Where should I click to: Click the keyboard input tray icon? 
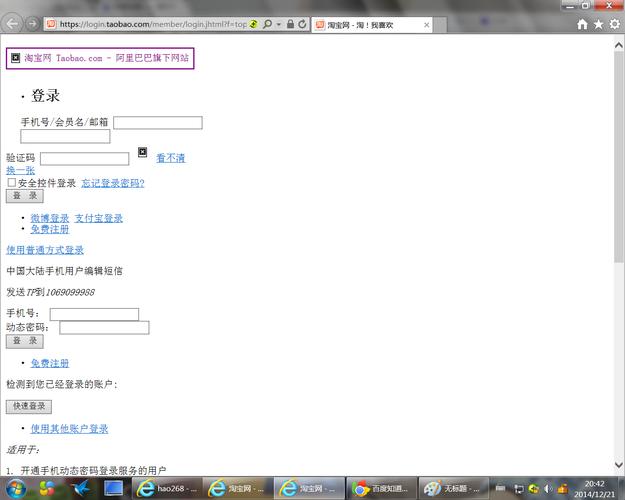click(x=500, y=488)
